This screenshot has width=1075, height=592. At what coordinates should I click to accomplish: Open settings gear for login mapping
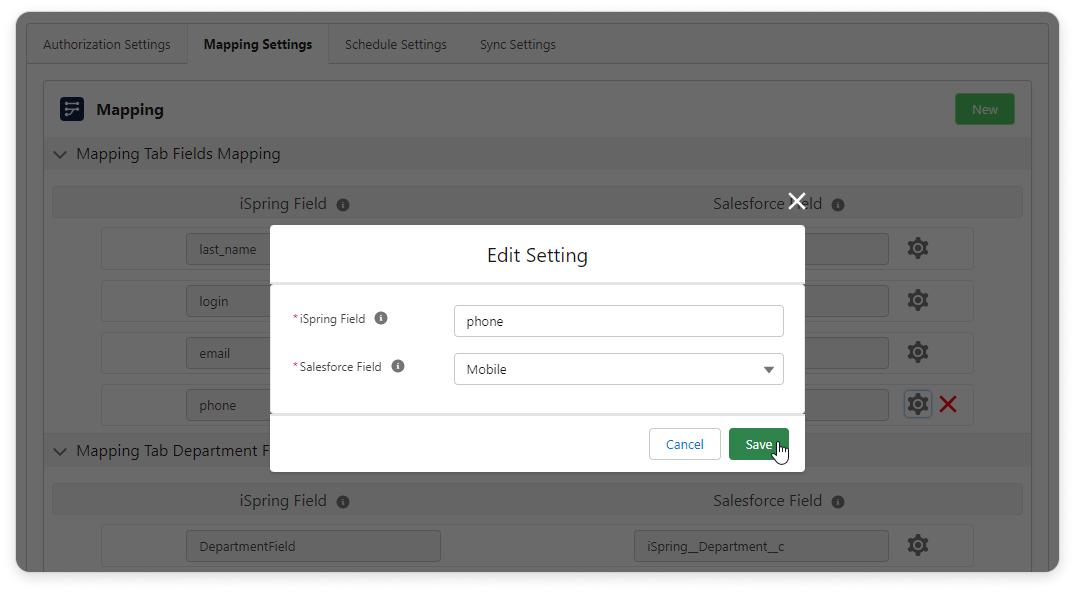(917, 301)
